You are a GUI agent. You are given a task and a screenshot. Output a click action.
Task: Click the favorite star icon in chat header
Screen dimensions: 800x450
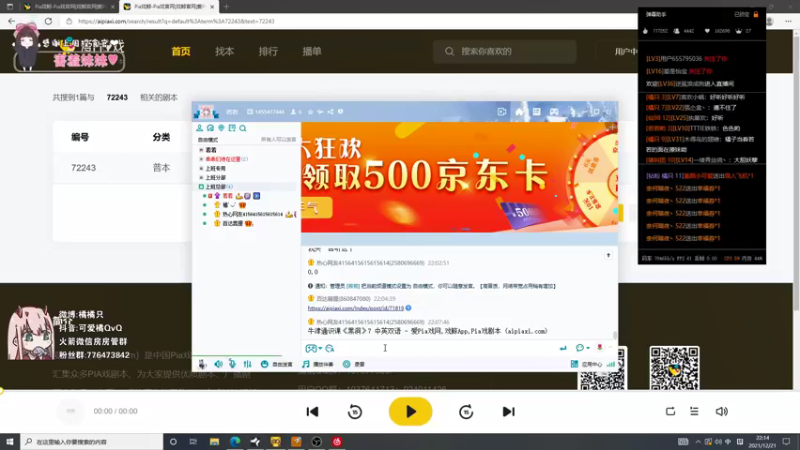click(x=310, y=112)
